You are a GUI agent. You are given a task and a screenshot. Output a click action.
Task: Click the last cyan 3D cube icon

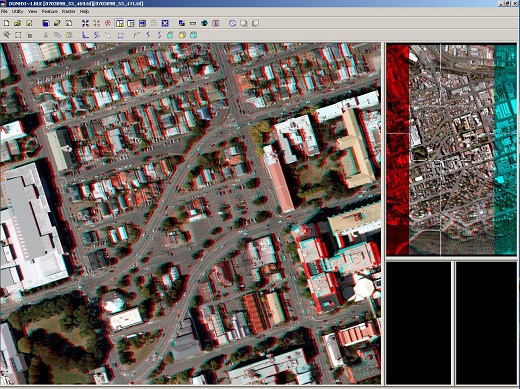click(193, 35)
